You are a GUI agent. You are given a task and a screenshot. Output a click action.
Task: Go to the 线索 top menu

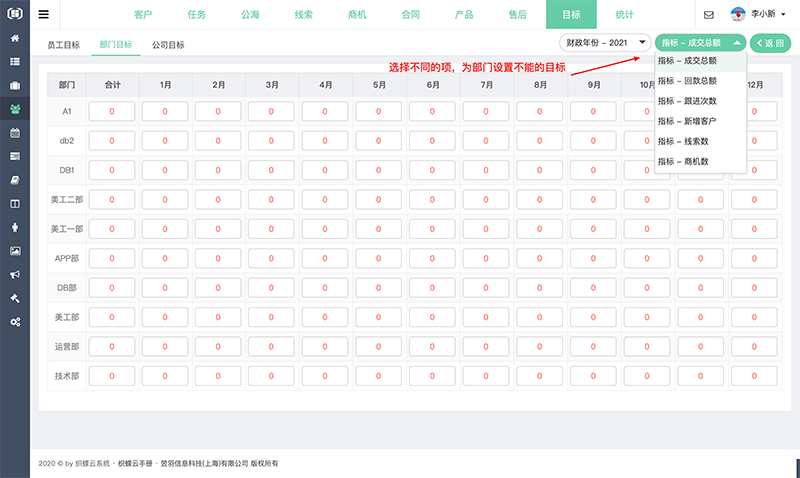coord(304,14)
